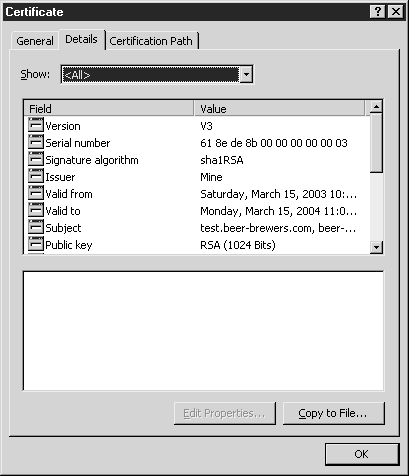
Task: Switch to the General tab
Action: point(35,41)
